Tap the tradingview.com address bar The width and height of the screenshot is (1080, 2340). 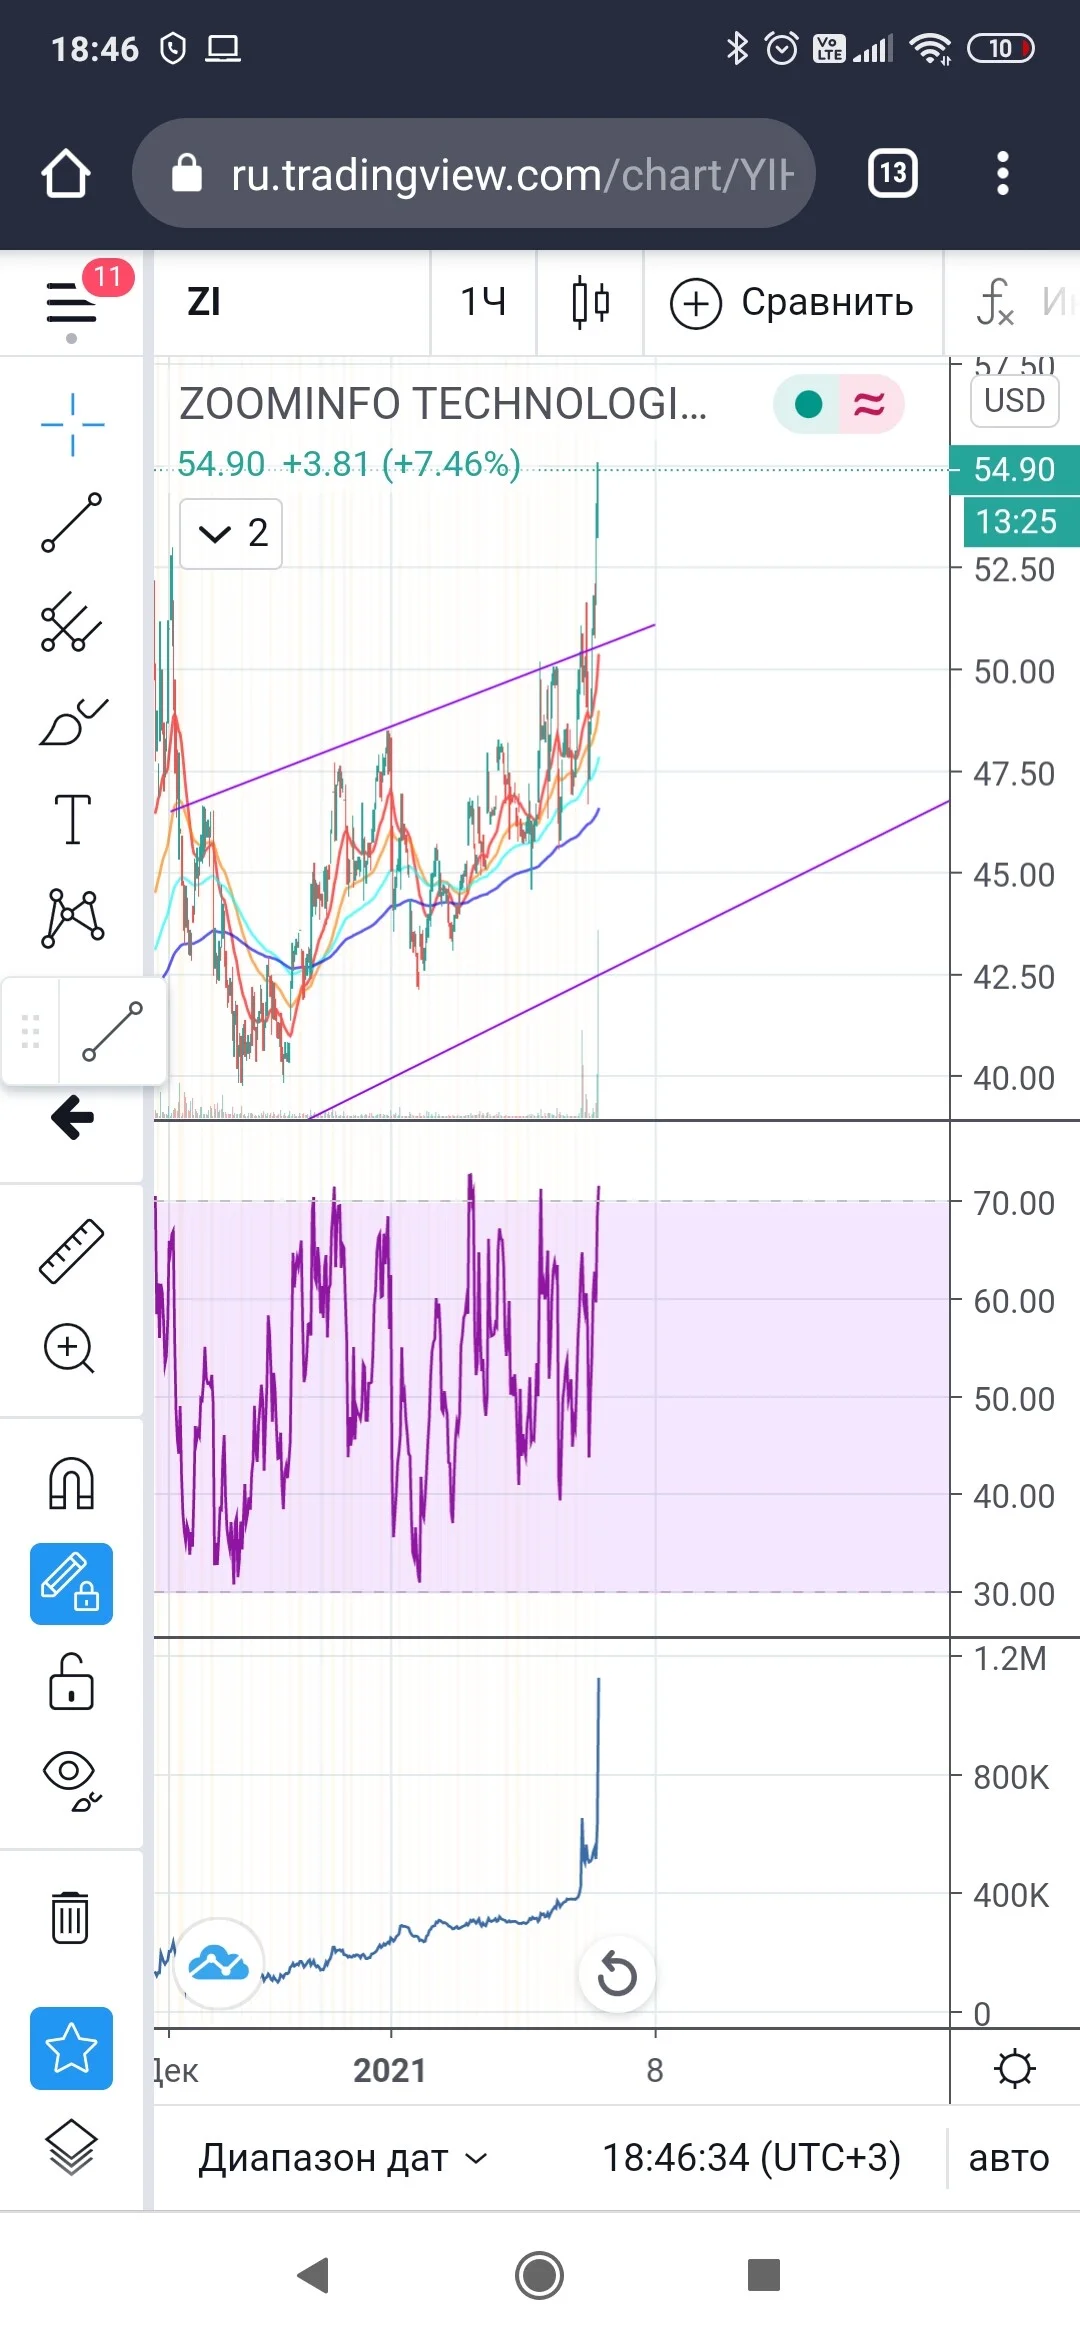click(474, 173)
